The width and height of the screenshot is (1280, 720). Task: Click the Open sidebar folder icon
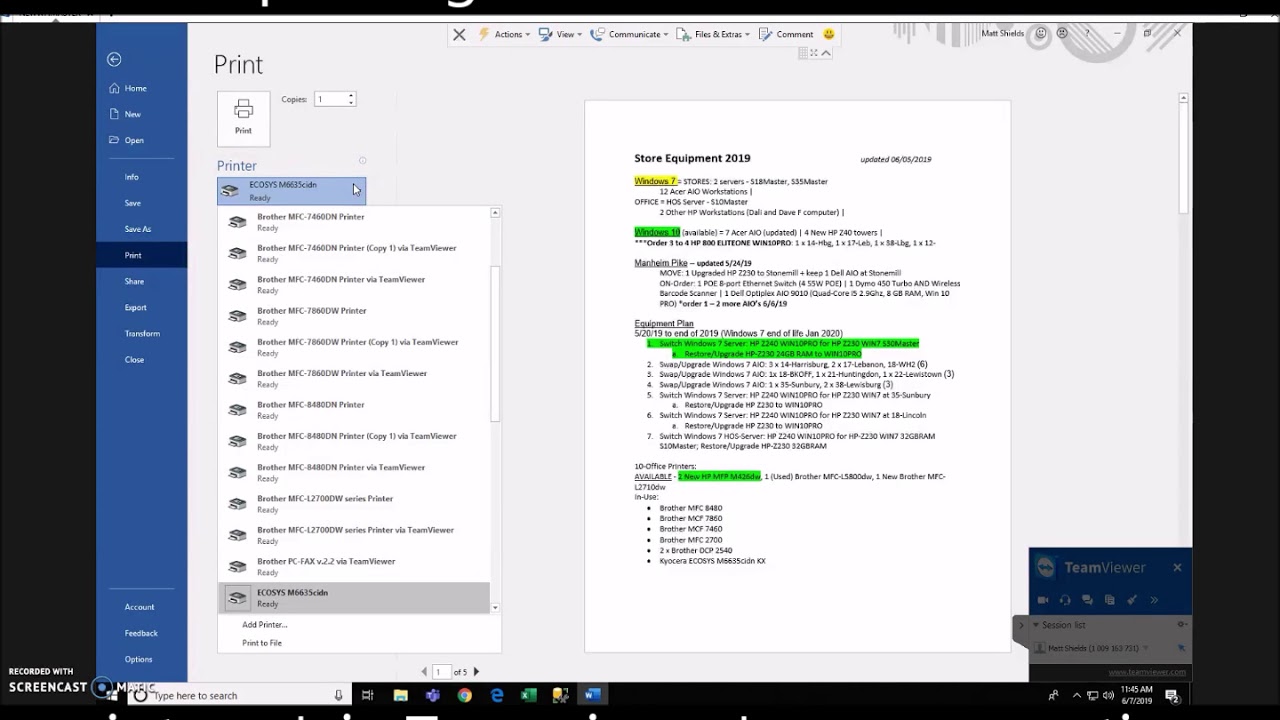point(114,140)
